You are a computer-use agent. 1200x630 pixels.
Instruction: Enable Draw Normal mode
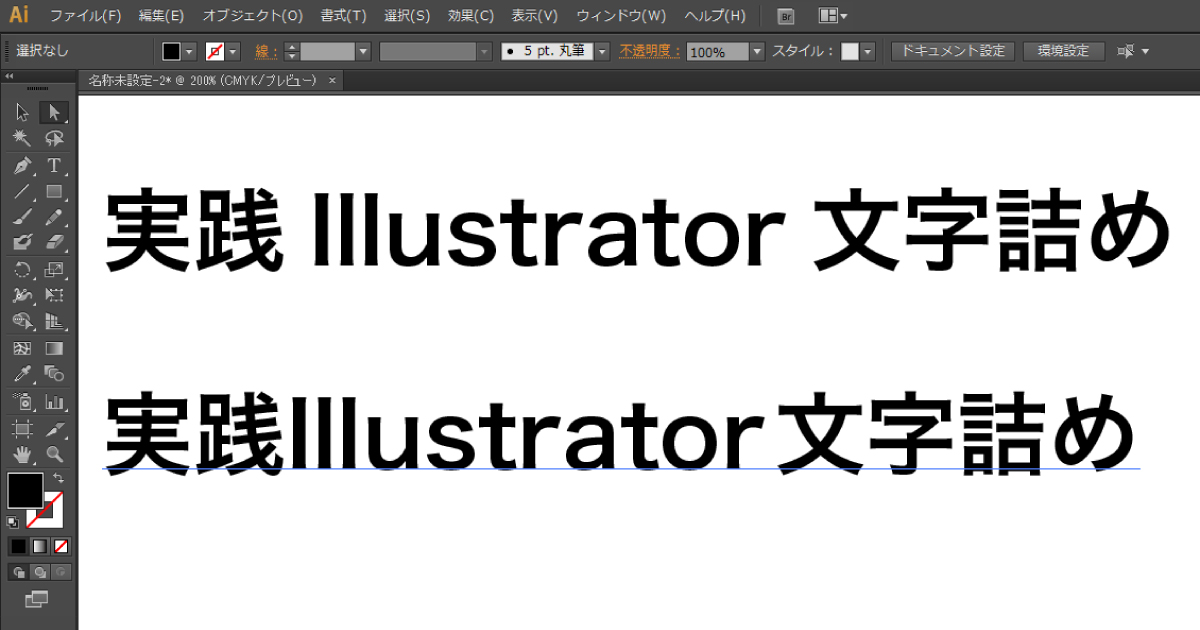click(18, 572)
